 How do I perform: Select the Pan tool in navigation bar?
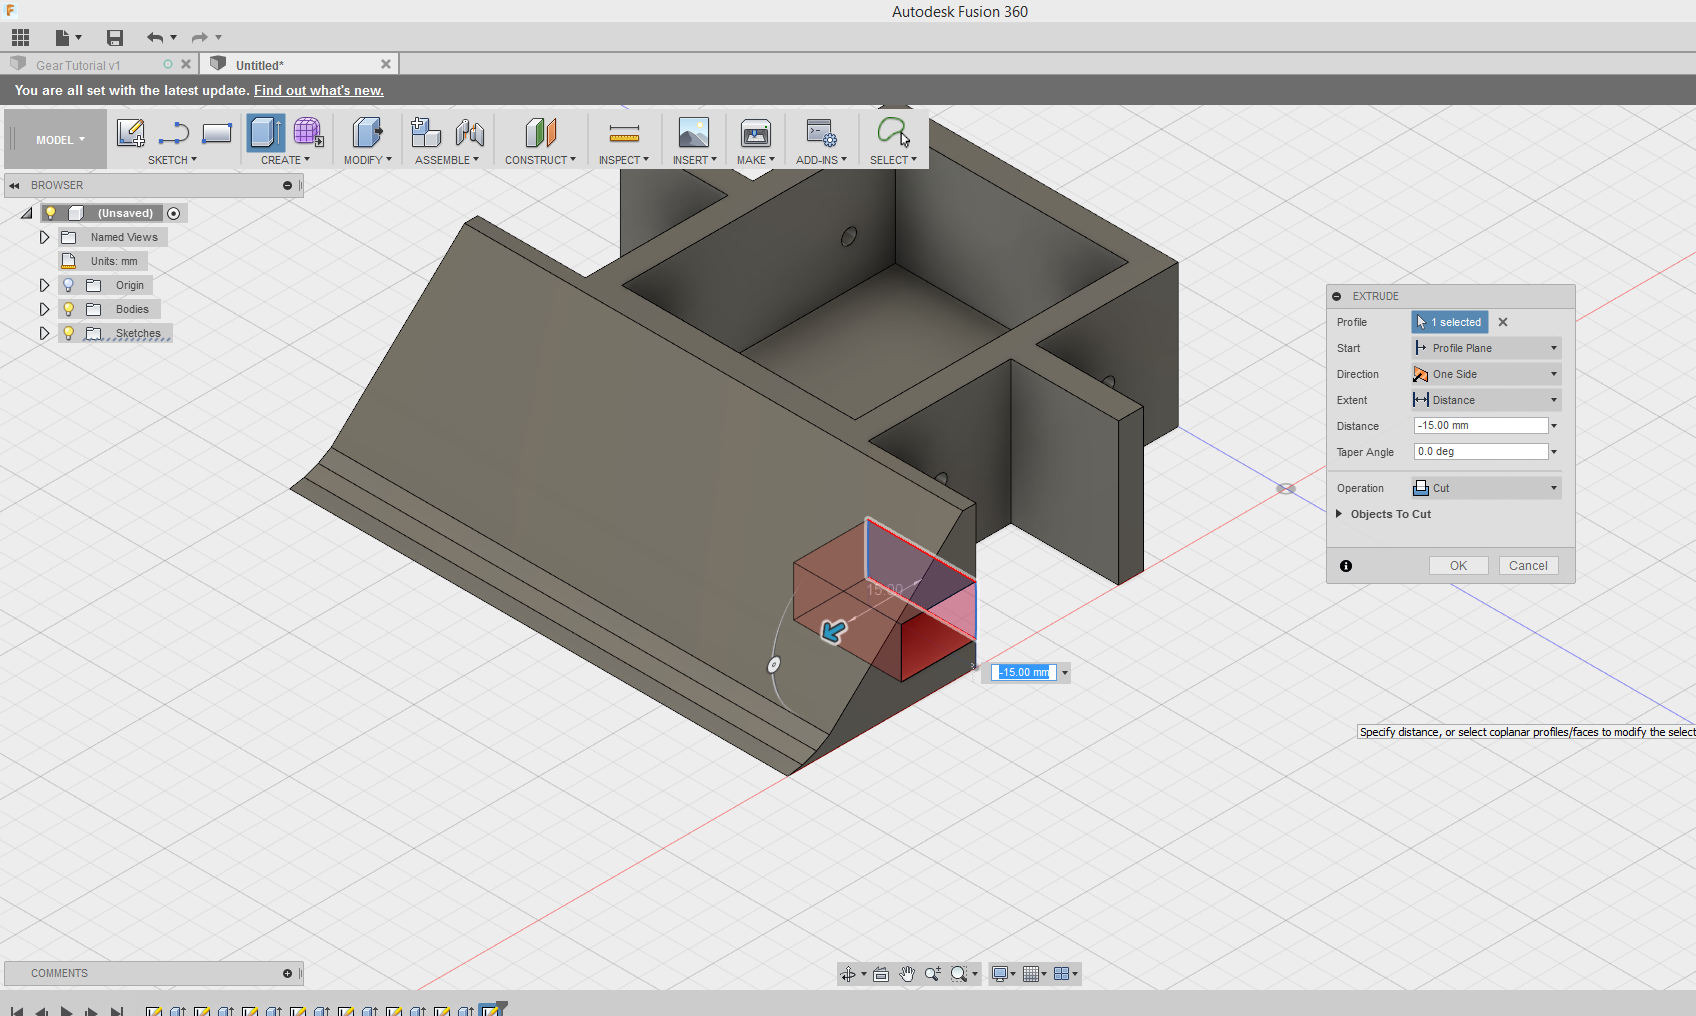pyautogui.click(x=907, y=973)
